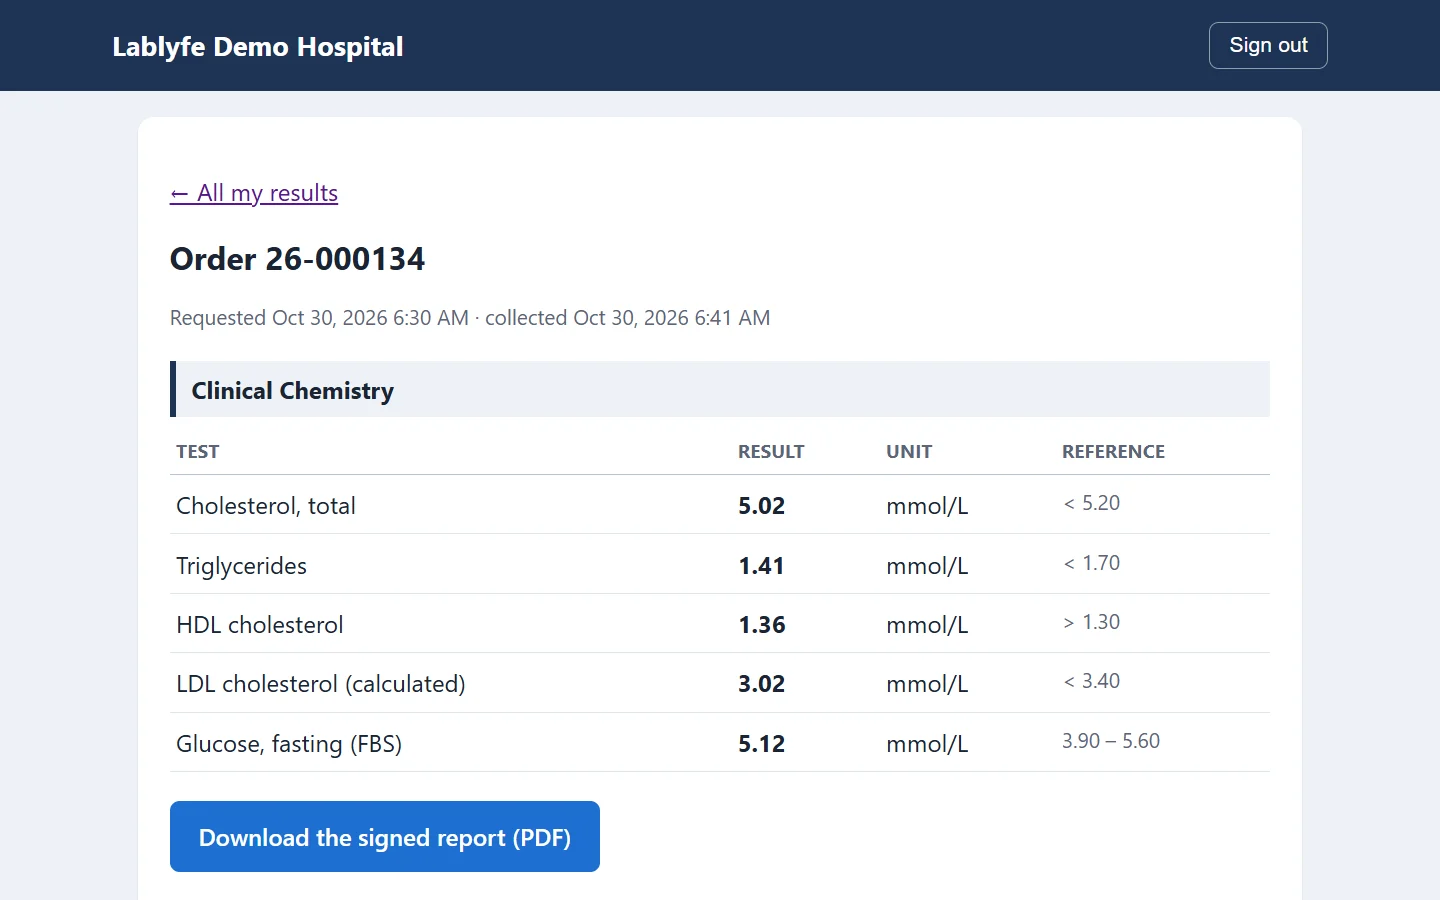Select the HDL cholesterol test name
The width and height of the screenshot is (1440, 900).
tap(260, 625)
